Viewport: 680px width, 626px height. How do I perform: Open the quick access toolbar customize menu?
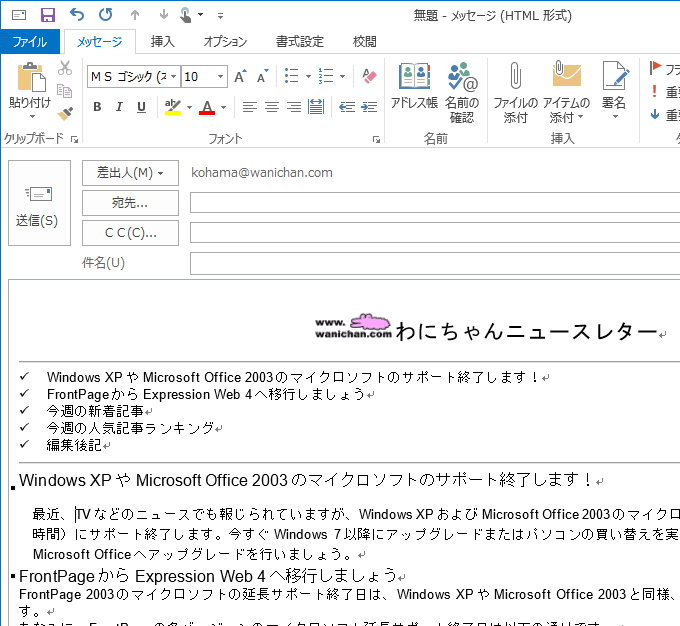220,16
